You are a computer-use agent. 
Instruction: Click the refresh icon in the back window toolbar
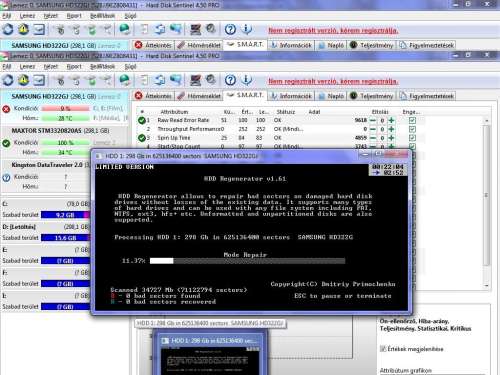8,29
